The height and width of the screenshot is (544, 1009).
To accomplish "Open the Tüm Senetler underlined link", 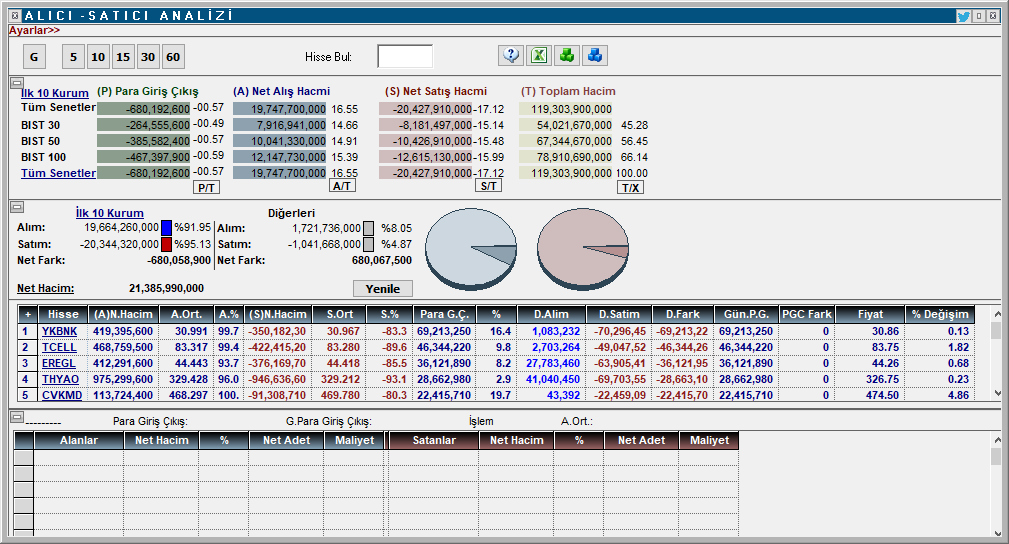I will [59, 173].
